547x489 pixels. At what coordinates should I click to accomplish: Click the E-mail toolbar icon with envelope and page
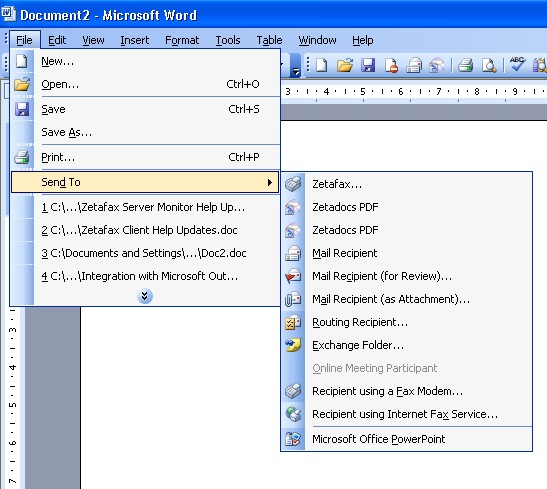(414, 65)
